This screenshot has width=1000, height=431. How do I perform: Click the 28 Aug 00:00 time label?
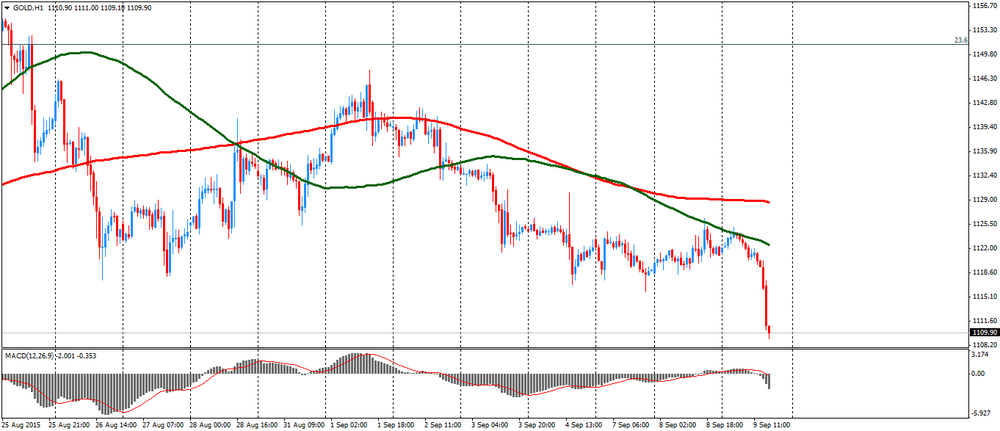(x=211, y=423)
